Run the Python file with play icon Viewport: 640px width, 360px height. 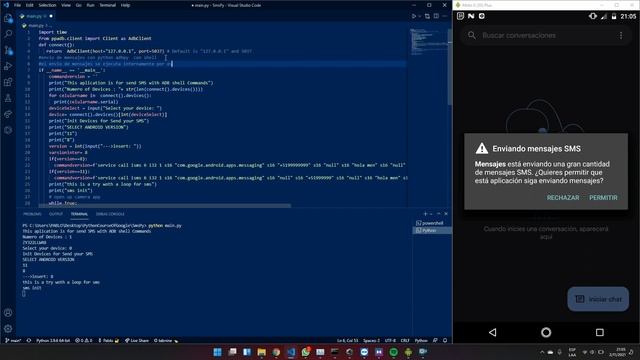click(x=414, y=16)
